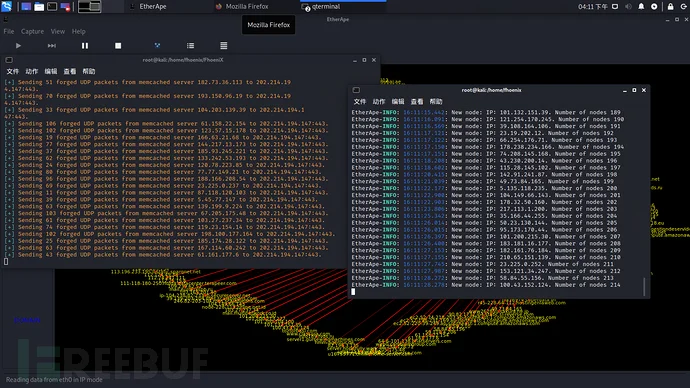This screenshot has width=690, height=388.
Task: Click the line with Number of nodes 214
Action: coord(486,285)
